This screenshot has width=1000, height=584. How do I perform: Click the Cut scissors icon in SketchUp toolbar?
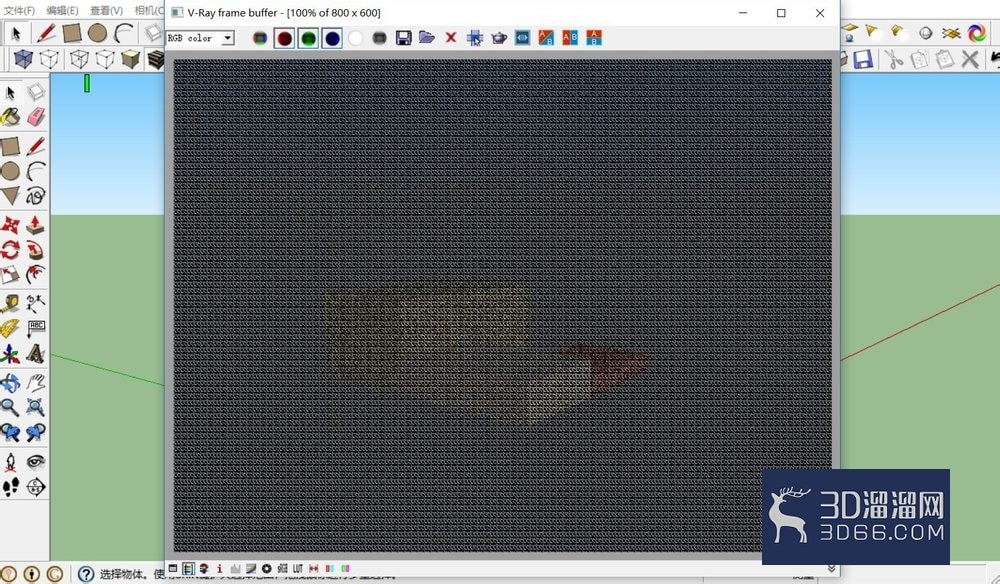[x=894, y=59]
